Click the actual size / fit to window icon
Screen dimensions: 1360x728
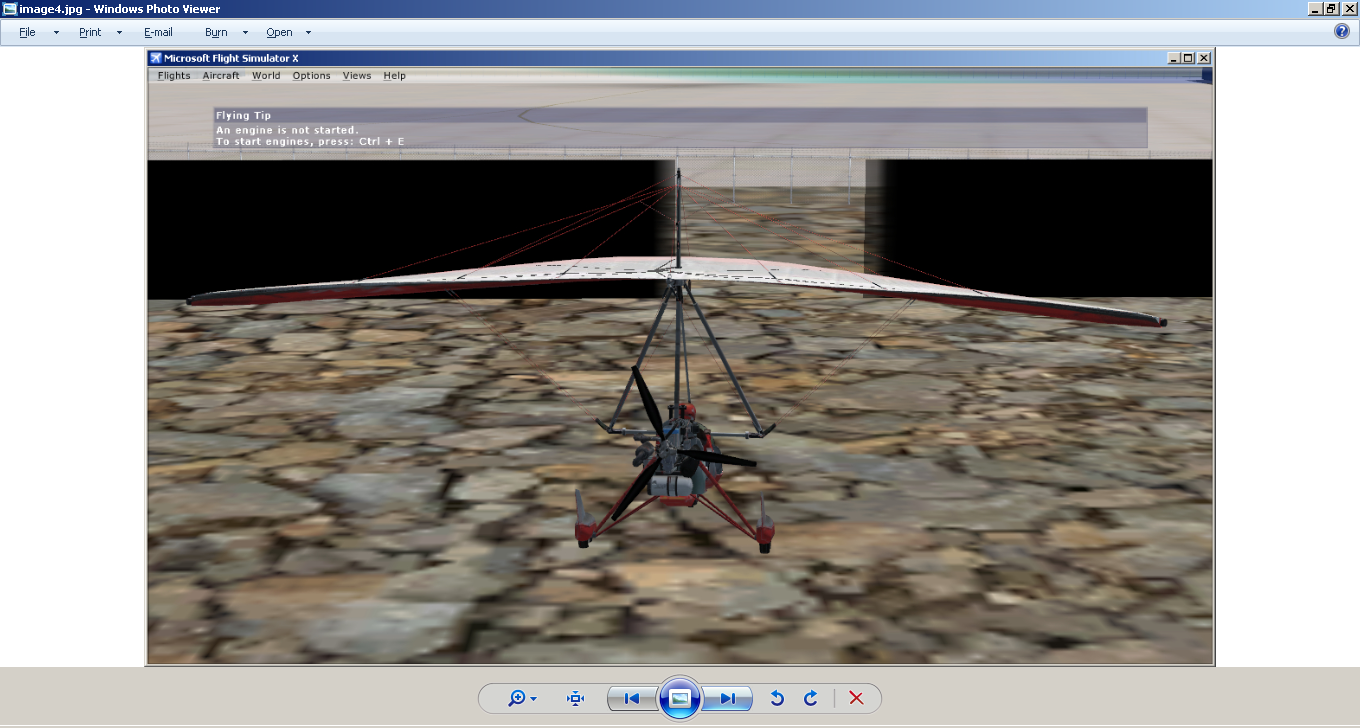coord(575,698)
